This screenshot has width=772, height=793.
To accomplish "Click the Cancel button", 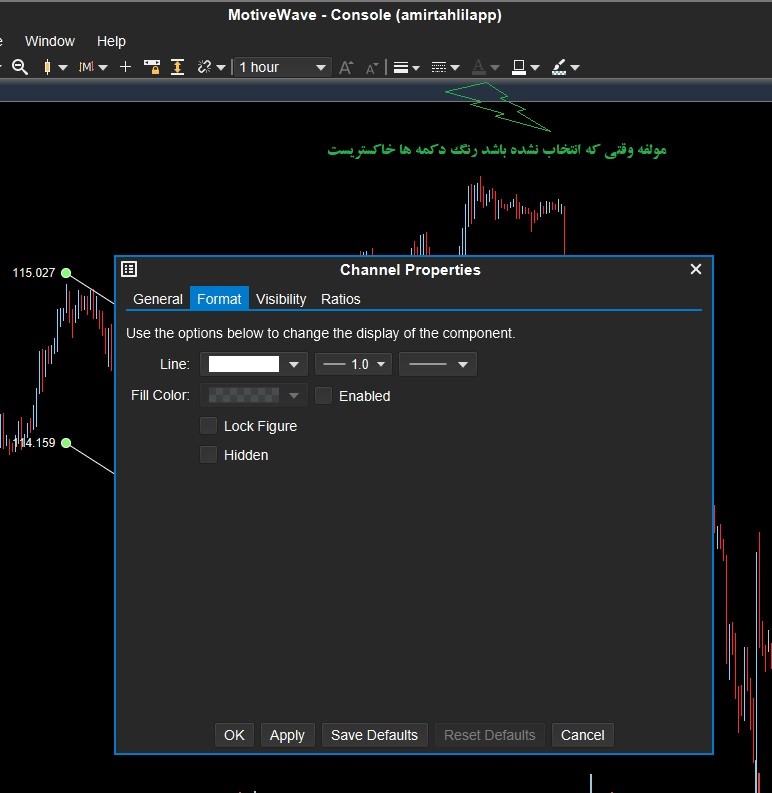I will pyautogui.click(x=582, y=735).
